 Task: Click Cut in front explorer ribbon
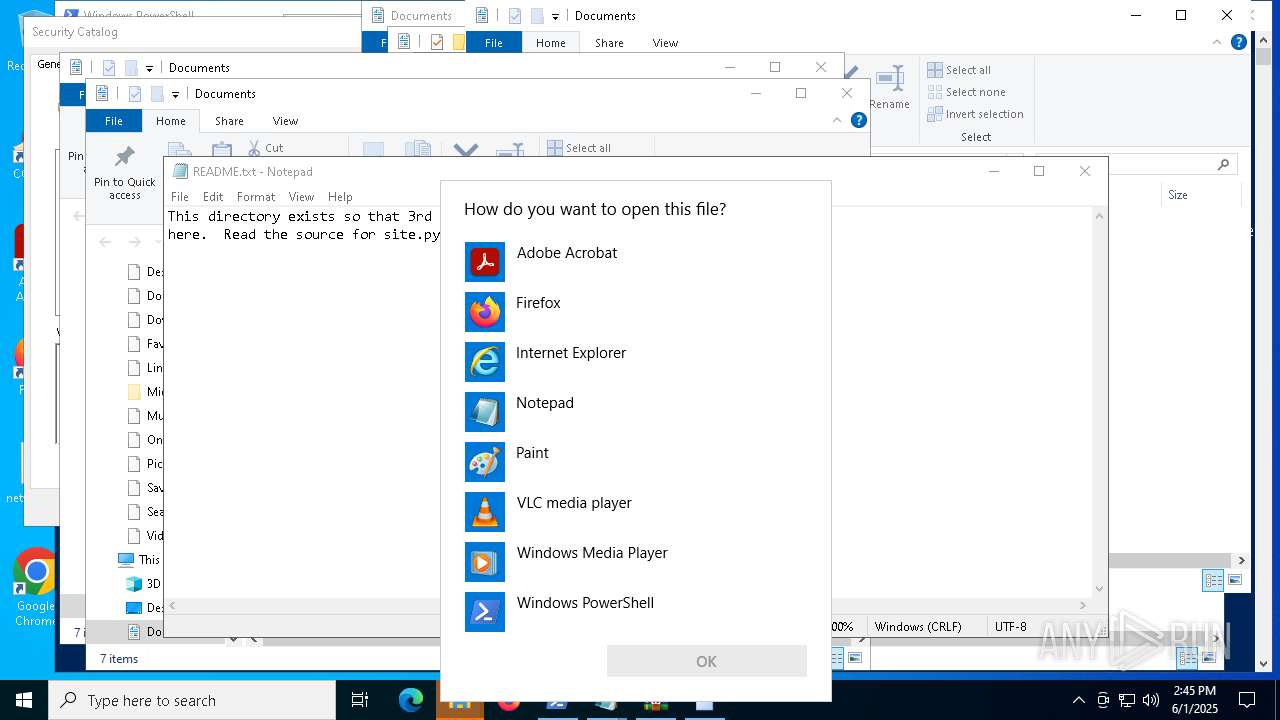[266, 148]
